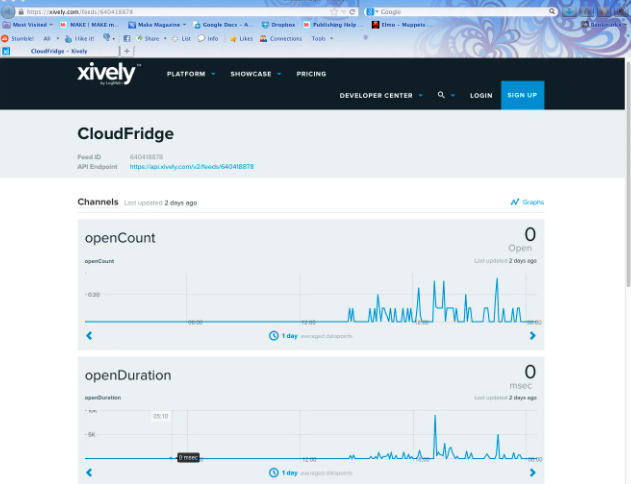Go to previous time range on openCount graph
Viewport: 631px width, 484px height.
tap(89, 336)
